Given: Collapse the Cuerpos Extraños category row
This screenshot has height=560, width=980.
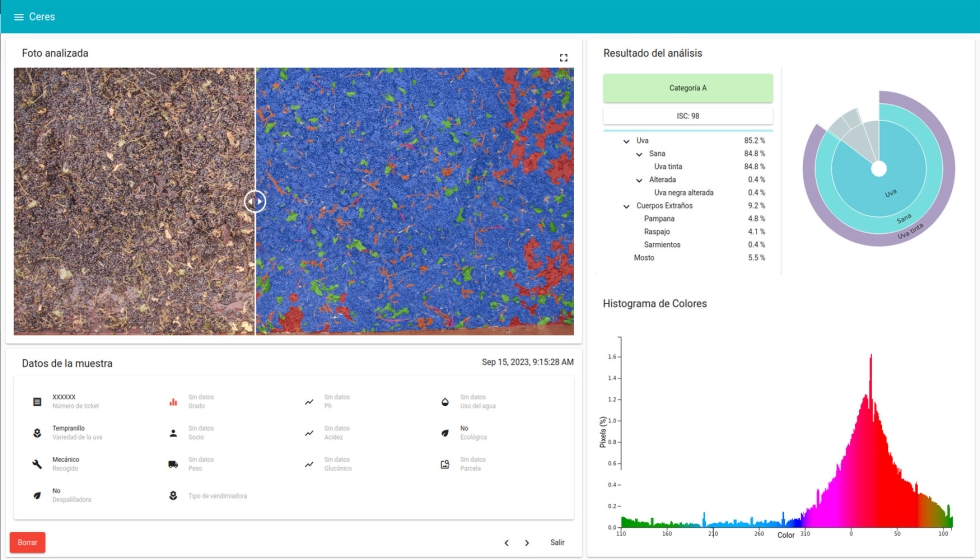Looking at the screenshot, I should pos(626,206).
